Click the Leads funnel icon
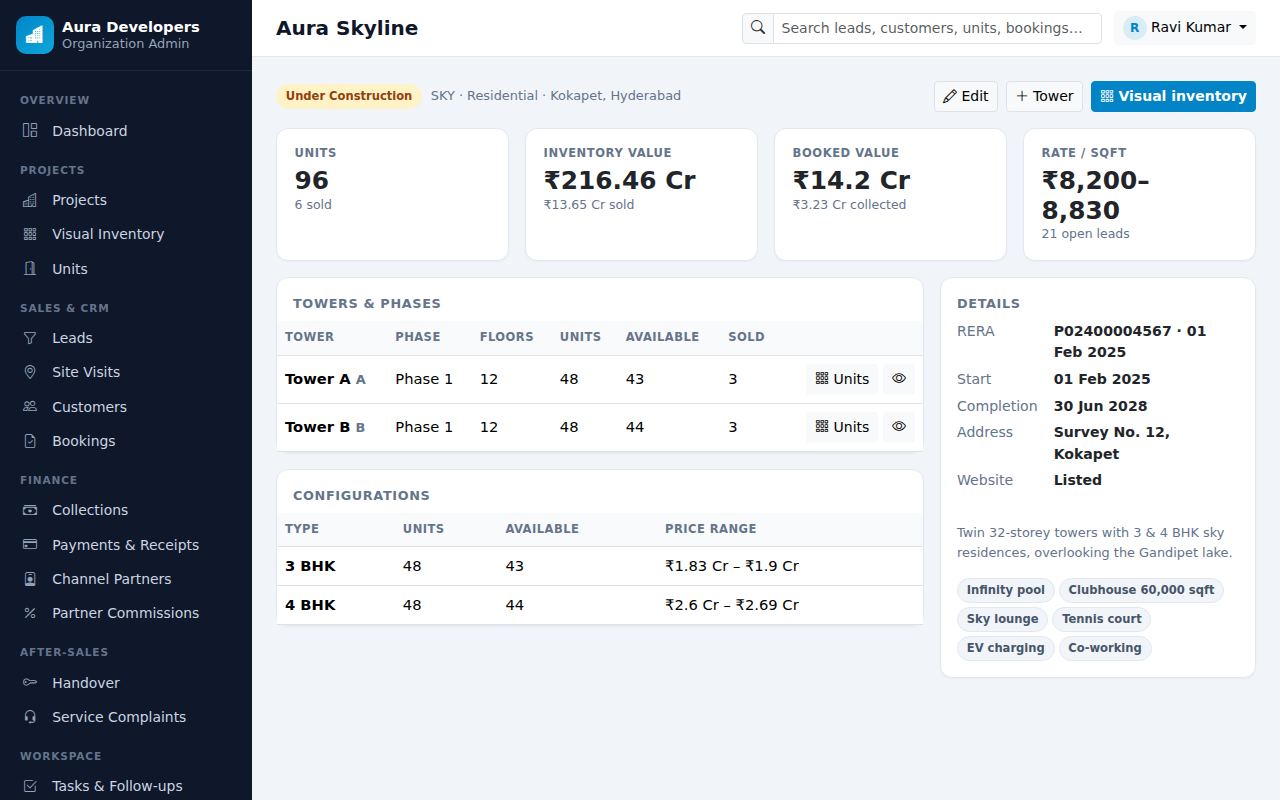The width and height of the screenshot is (1280, 800). 30,338
